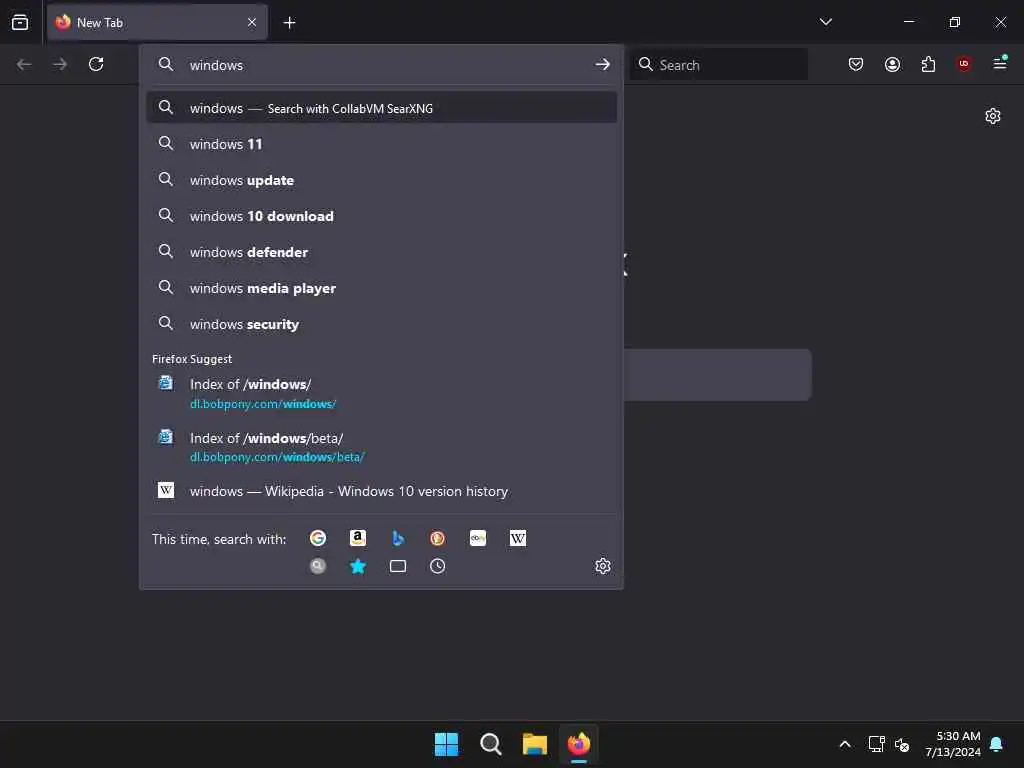This screenshot has height=768, width=1024.
Task: Search this time with Amazon
Action: click(x=357, y=538)
